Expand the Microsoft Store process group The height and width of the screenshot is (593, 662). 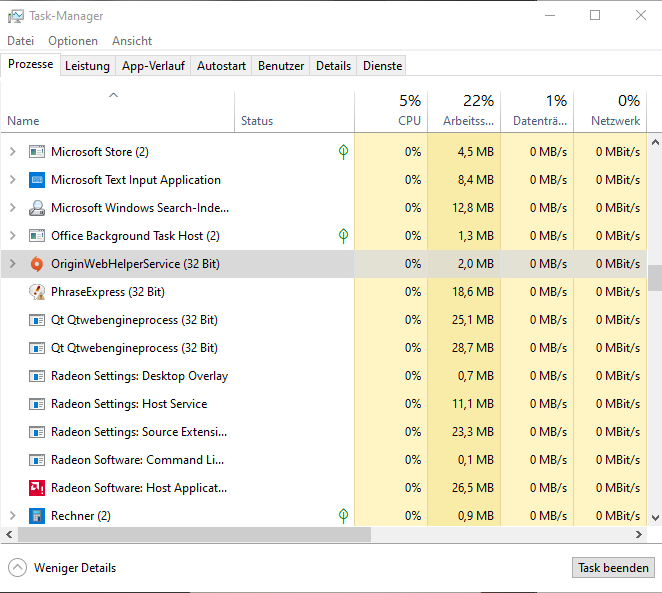pos(13,152)
